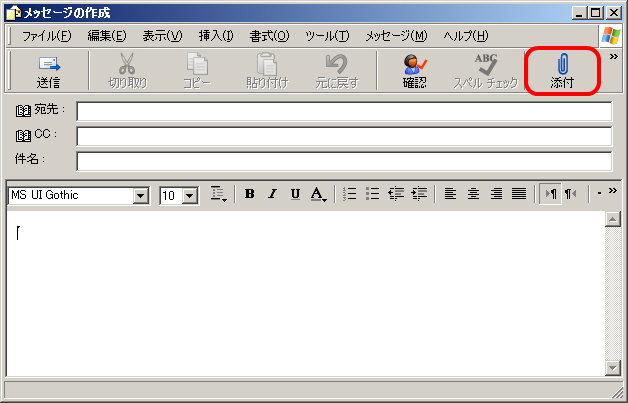
Task: Toggle italic formatting
Action: click(x=273, y=194)
